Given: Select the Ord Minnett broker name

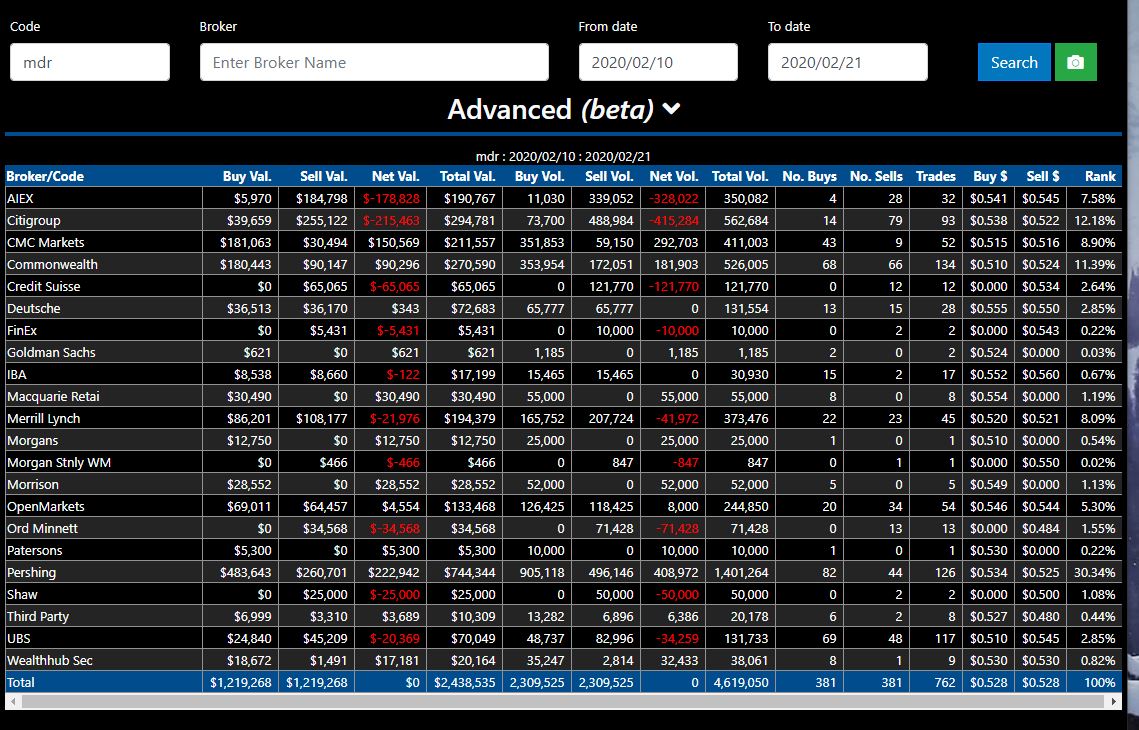Looking at the screenshot, I should tap(42, 528).
